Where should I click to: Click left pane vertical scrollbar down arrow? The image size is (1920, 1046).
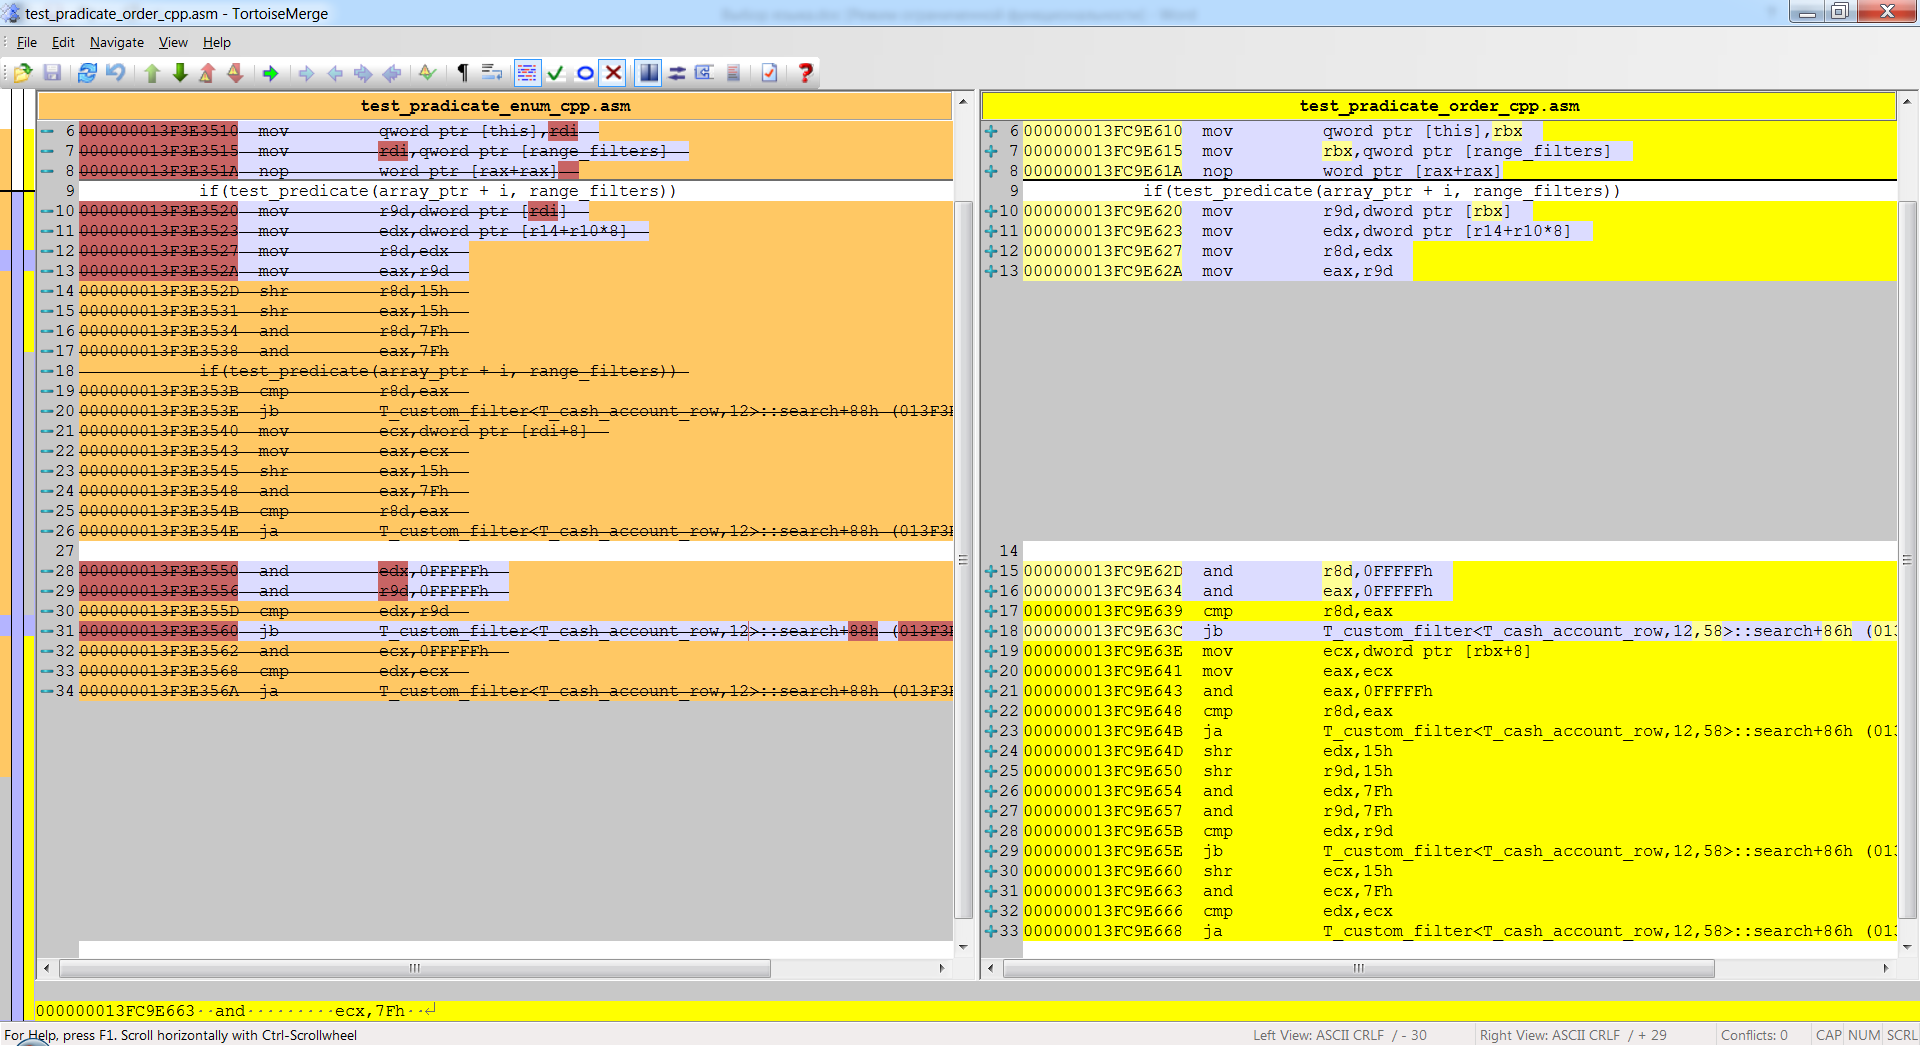963,947
